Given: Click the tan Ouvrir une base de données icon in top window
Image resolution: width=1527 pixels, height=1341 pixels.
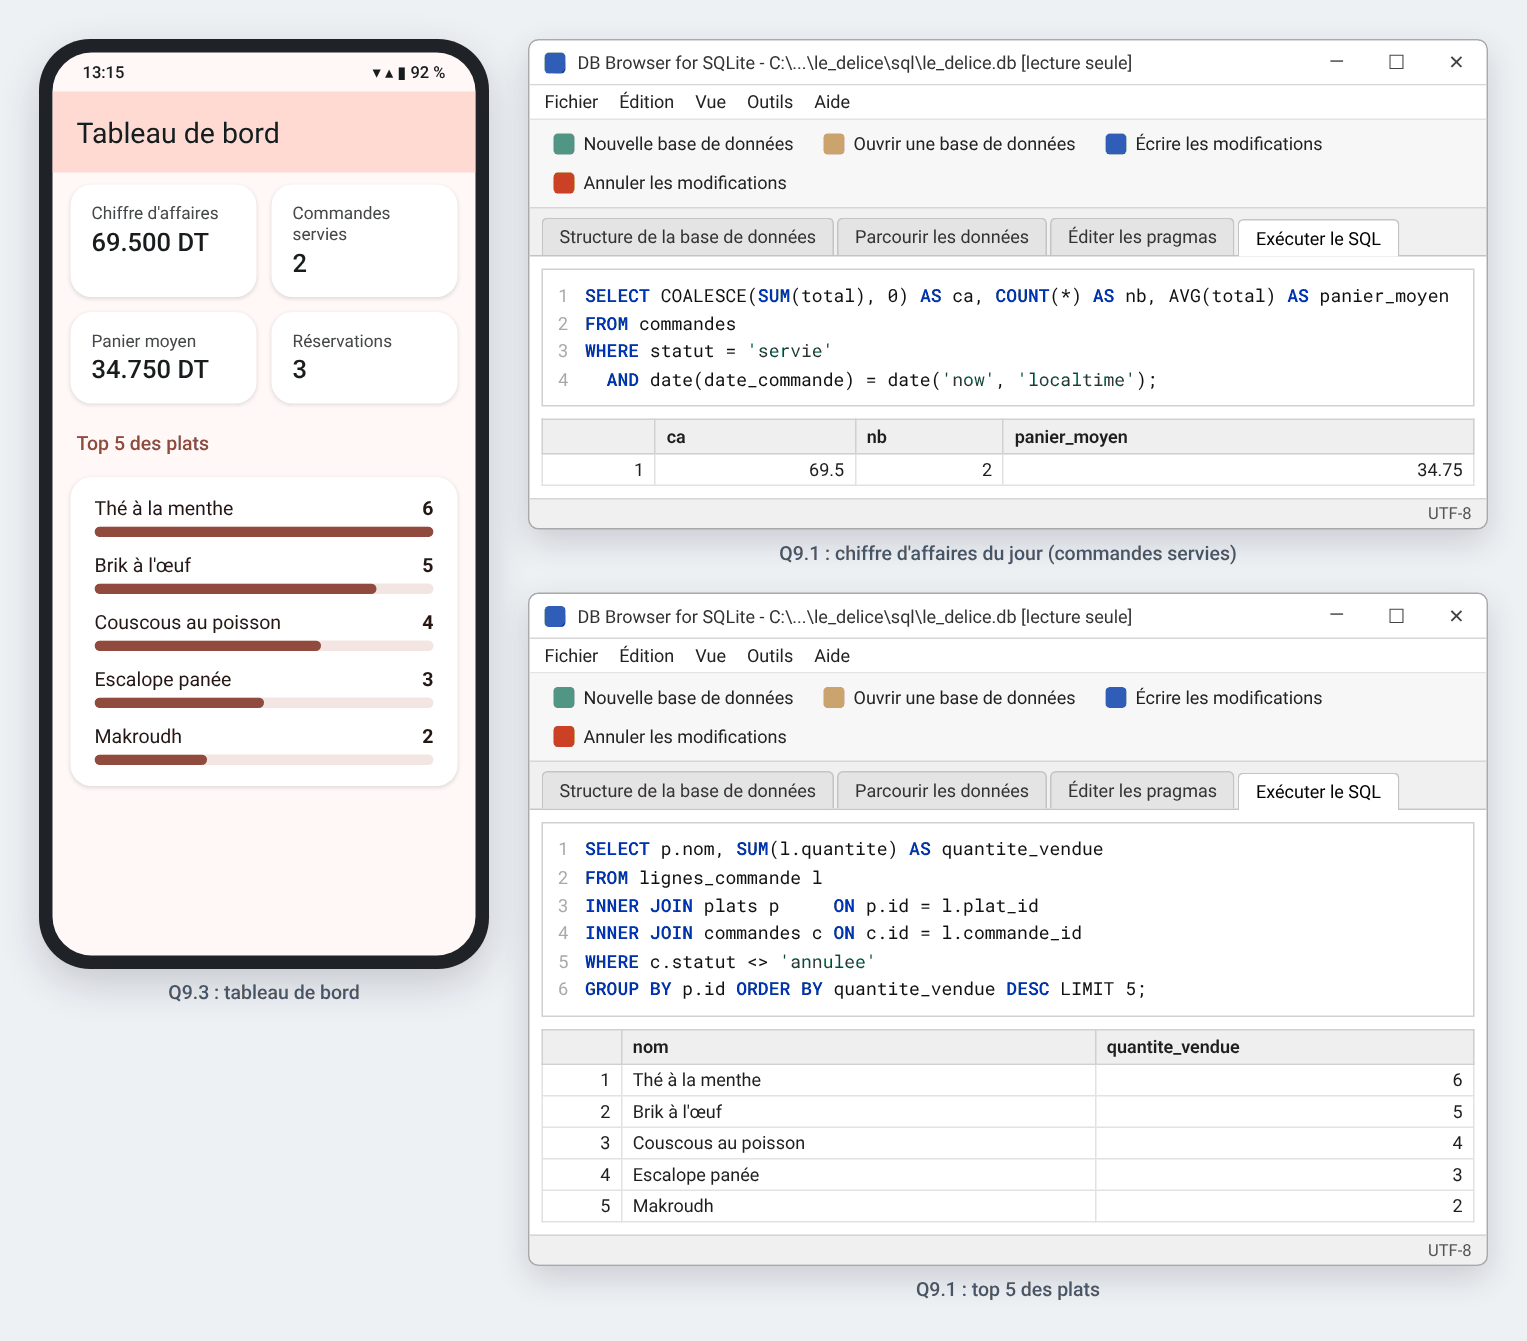Looking at the screenshot, I should 834,144.
